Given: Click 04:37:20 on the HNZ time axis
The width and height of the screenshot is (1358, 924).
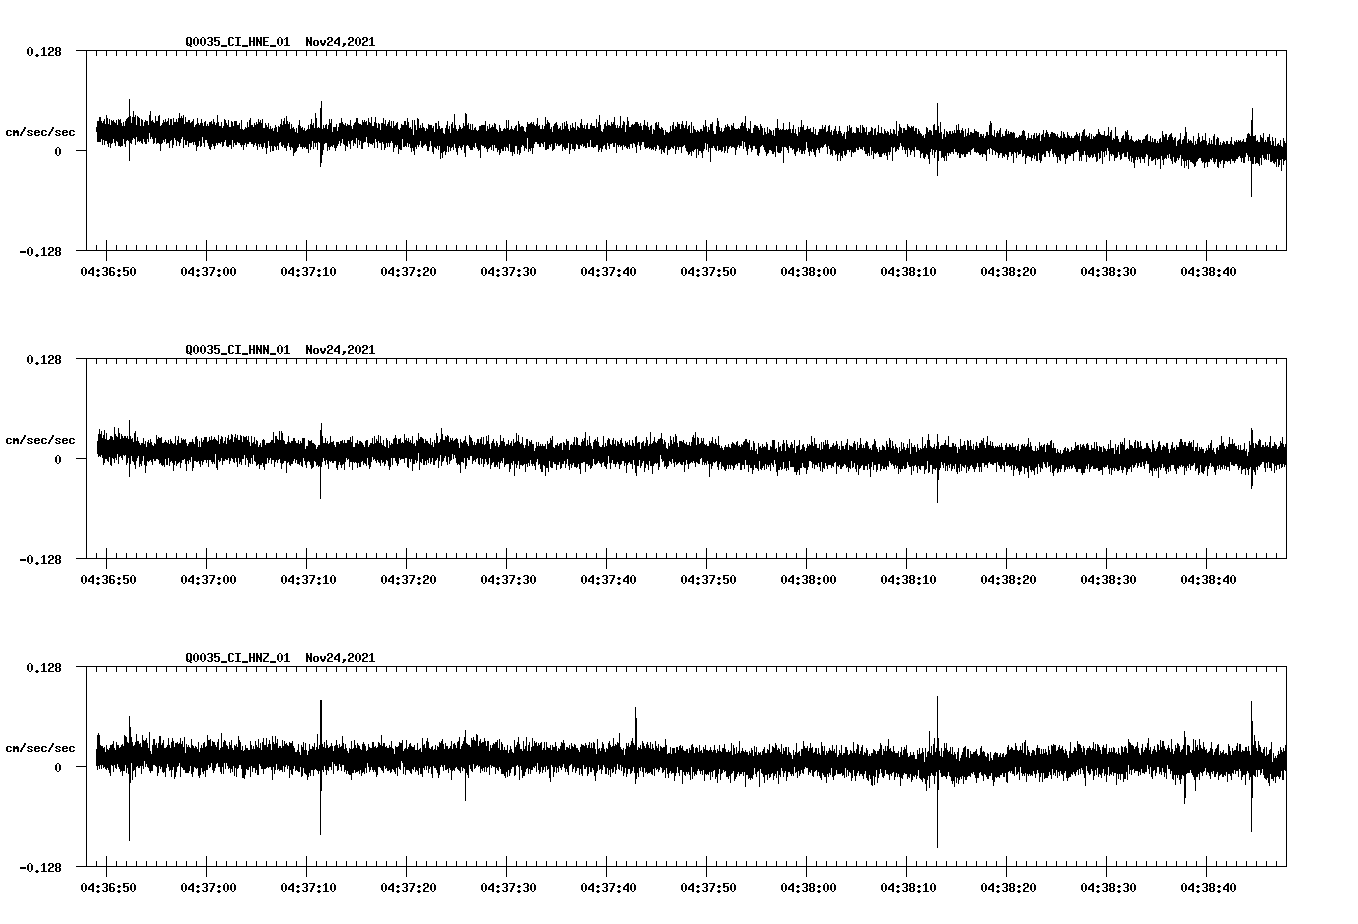Looking at the screenshot, I should pyautogui.click(x=408, y=888).
